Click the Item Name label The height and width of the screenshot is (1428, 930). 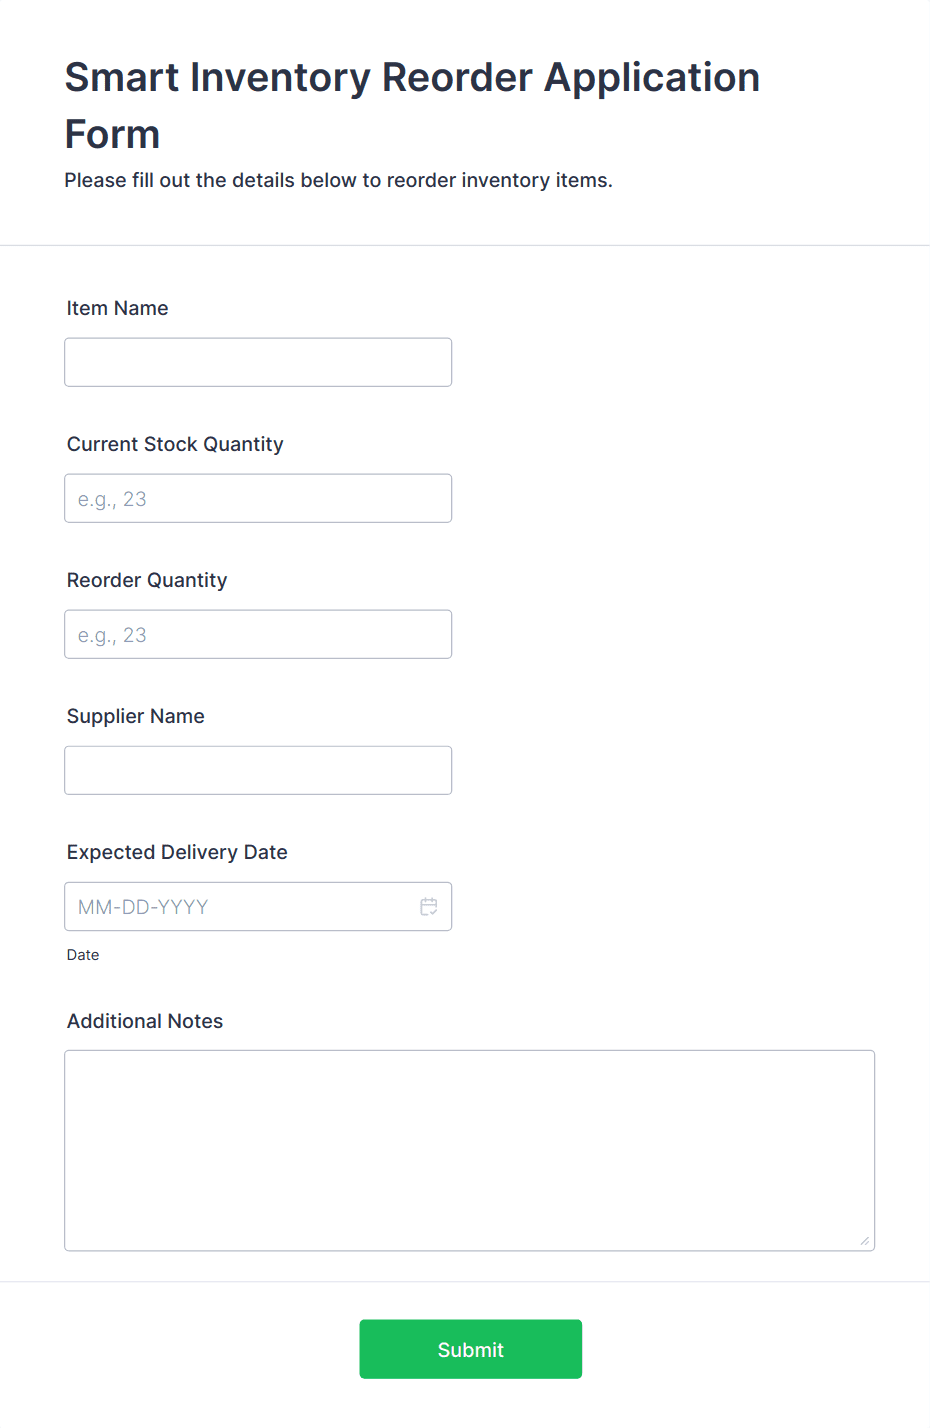coord(117,308)
